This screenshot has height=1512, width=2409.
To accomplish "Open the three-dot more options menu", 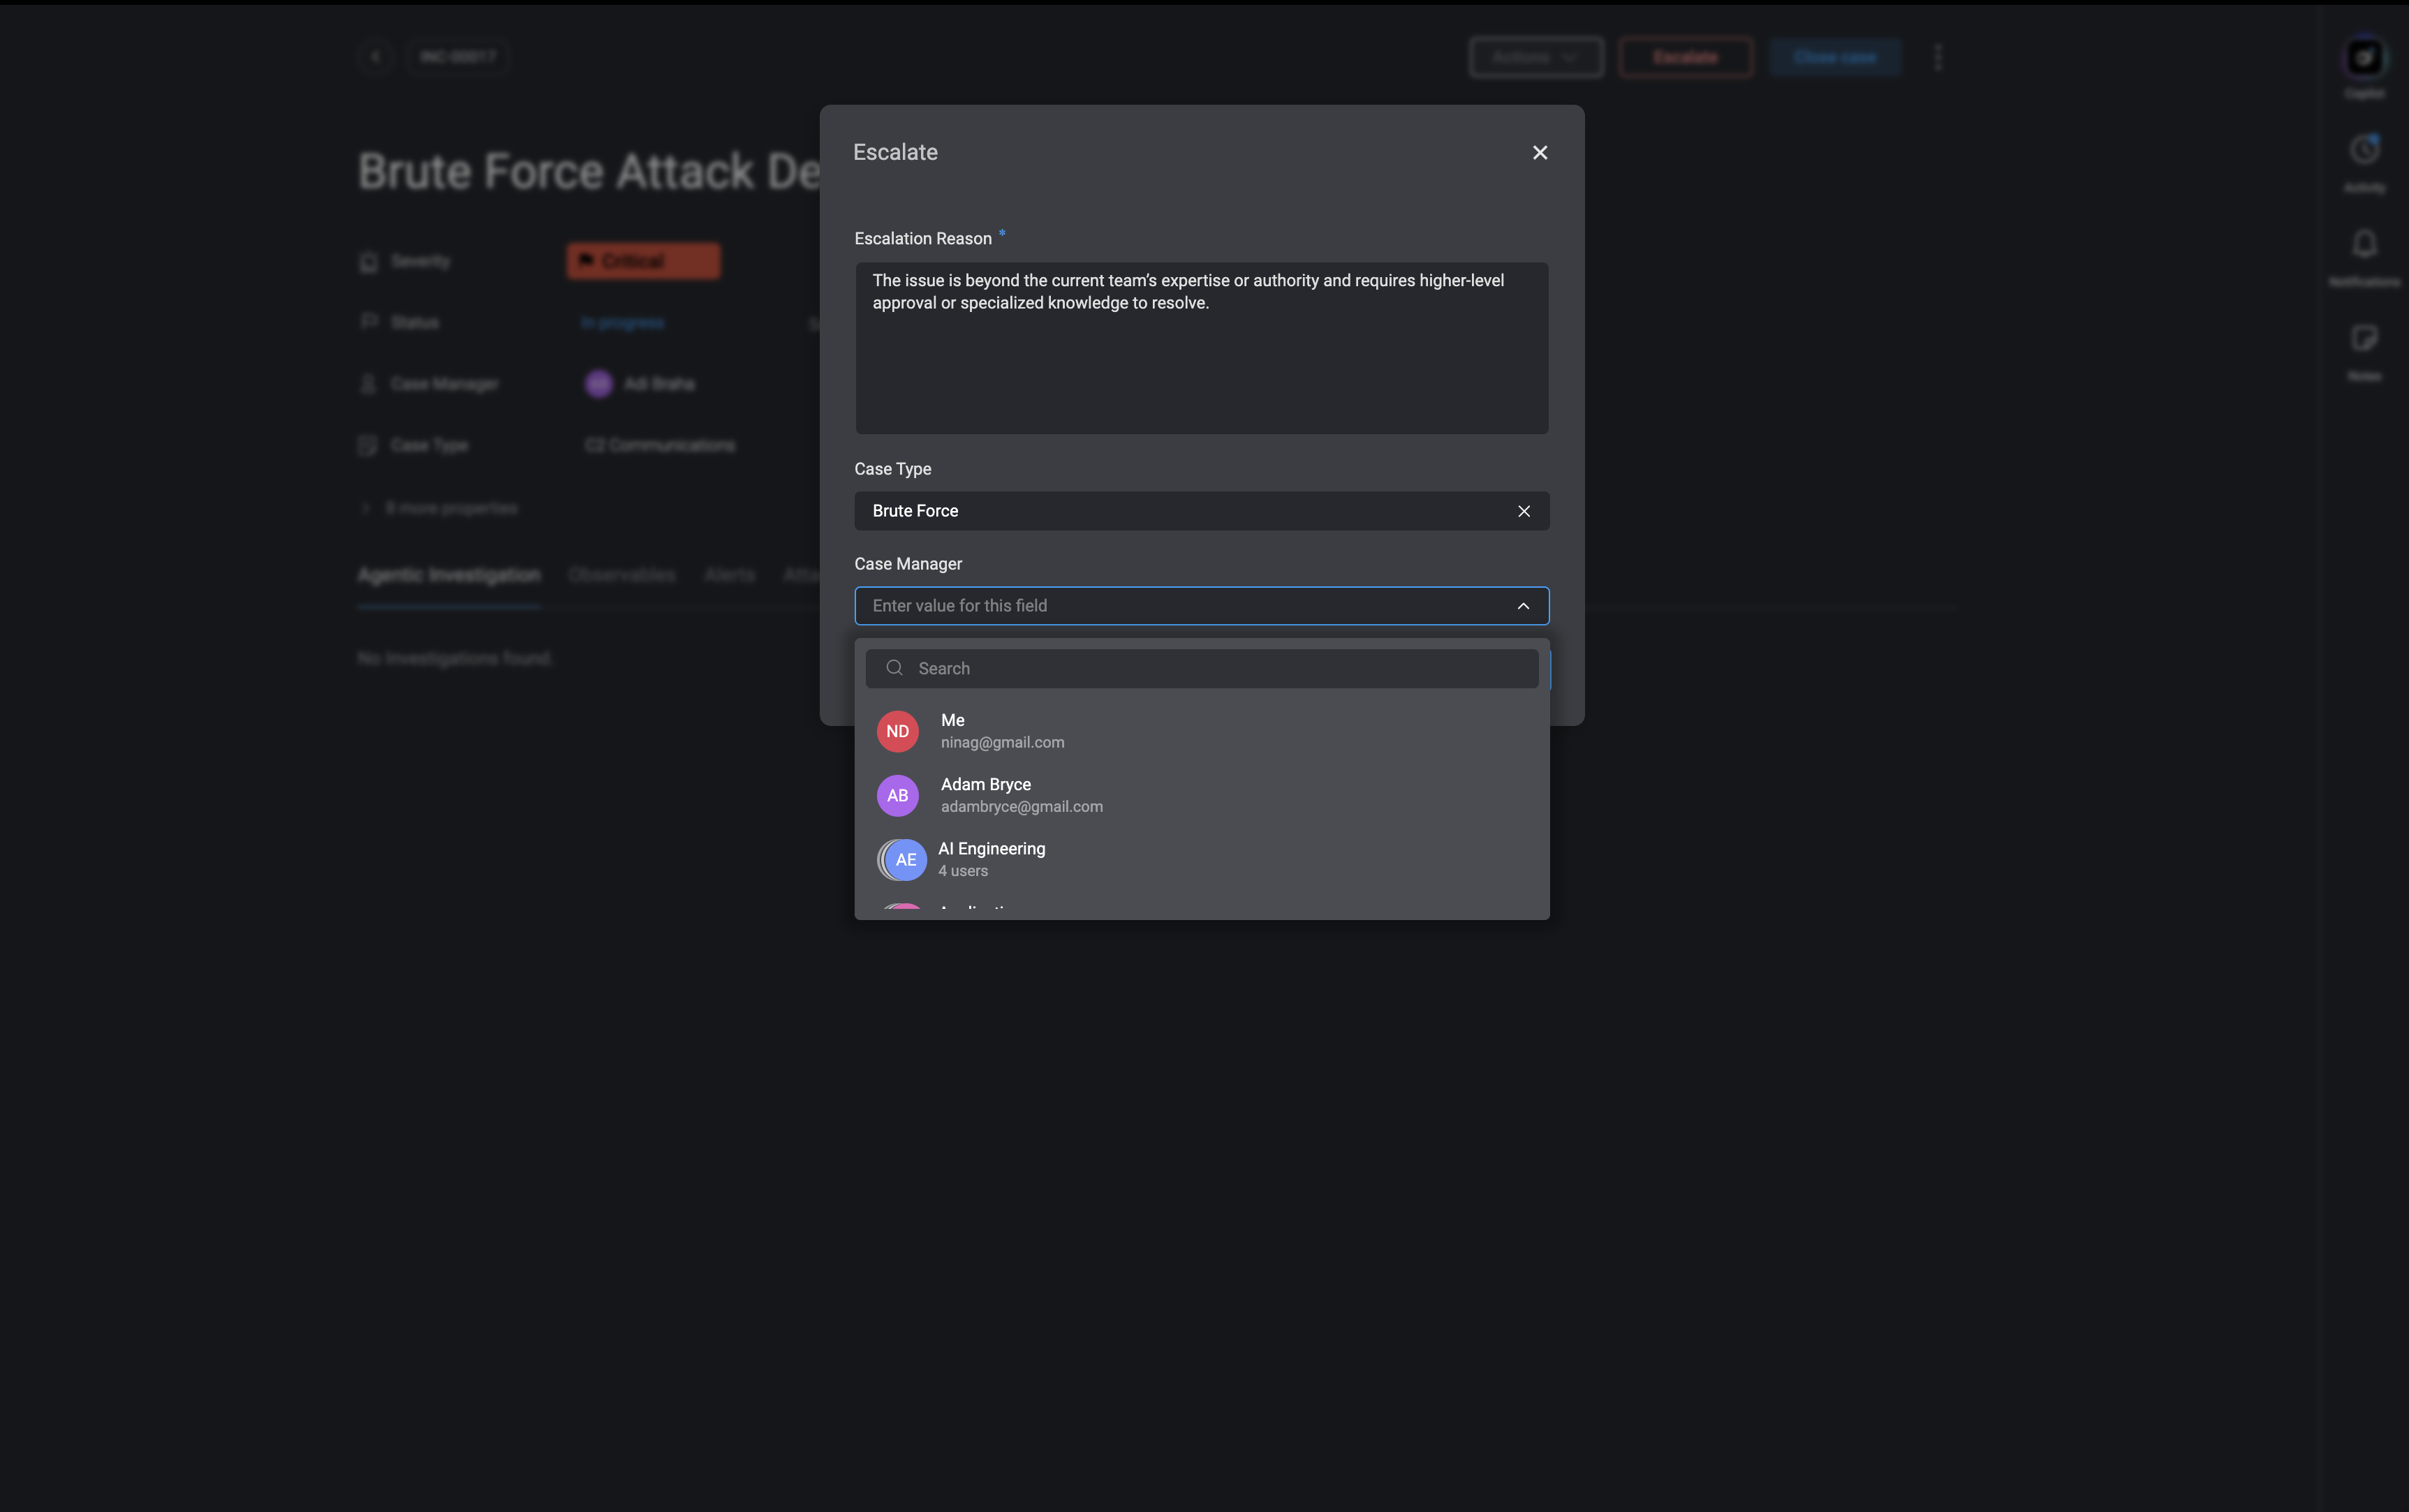I will point(1937,57).
